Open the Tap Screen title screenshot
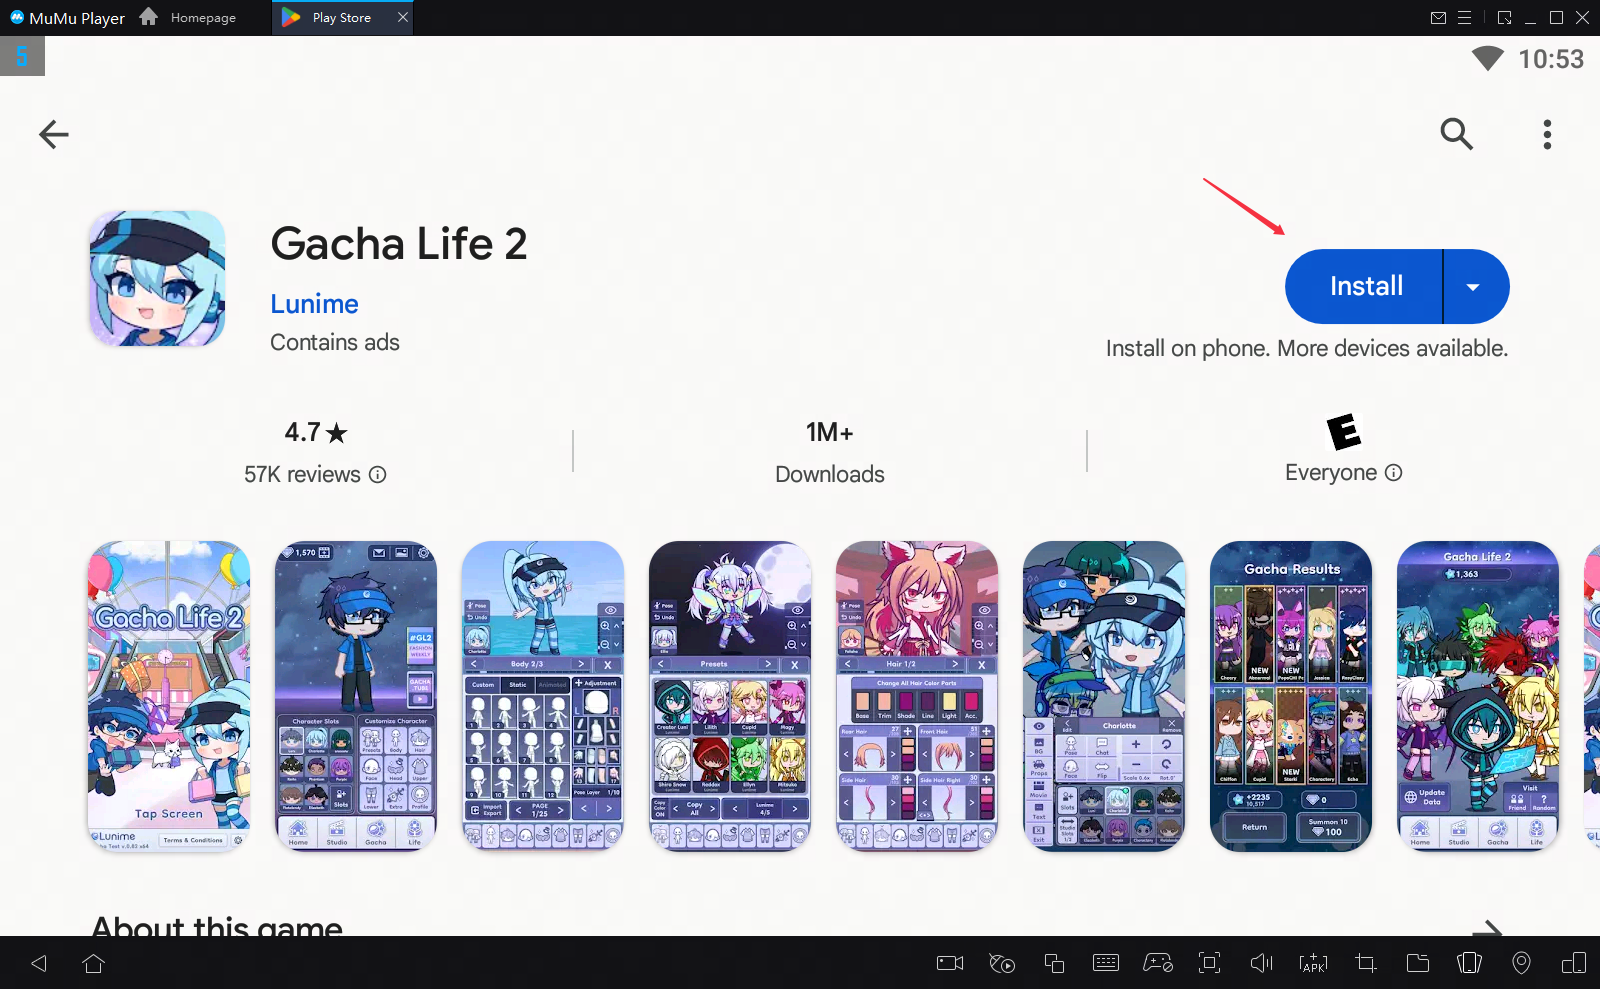The width and height of the screenshot is (1600, 989). (168, 696)
